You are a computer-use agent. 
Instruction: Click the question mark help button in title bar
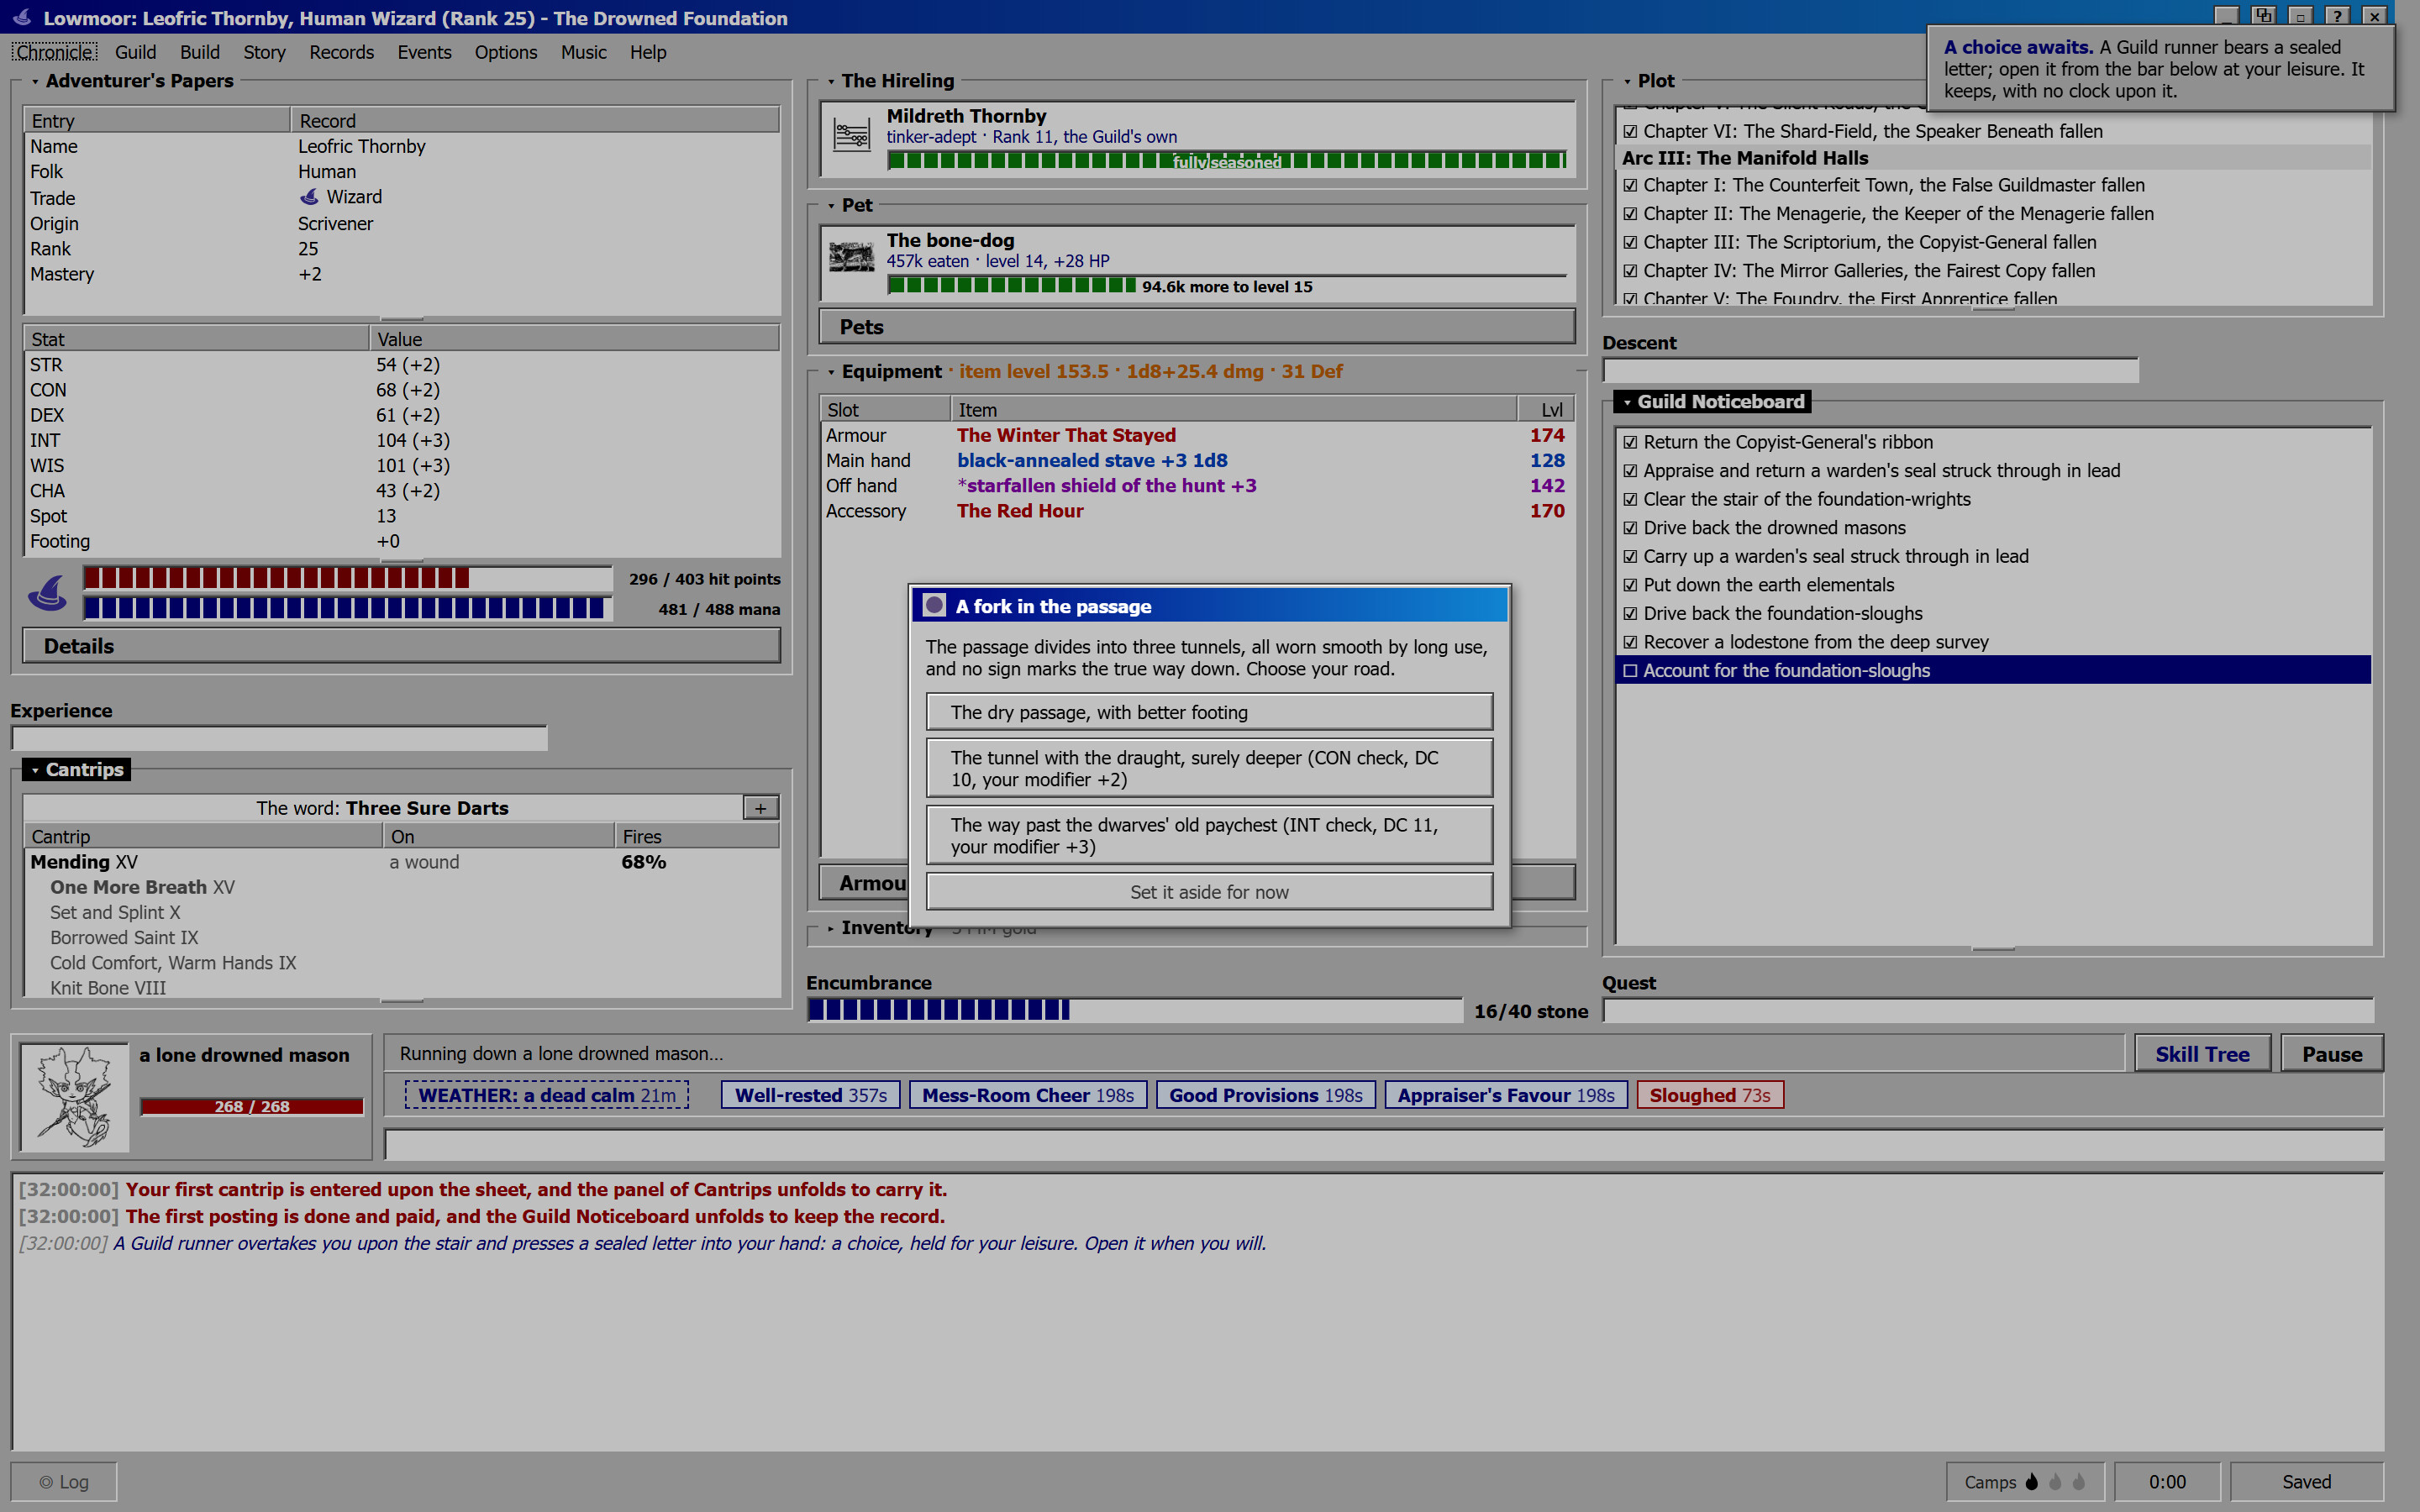[x=2337, y=16]
